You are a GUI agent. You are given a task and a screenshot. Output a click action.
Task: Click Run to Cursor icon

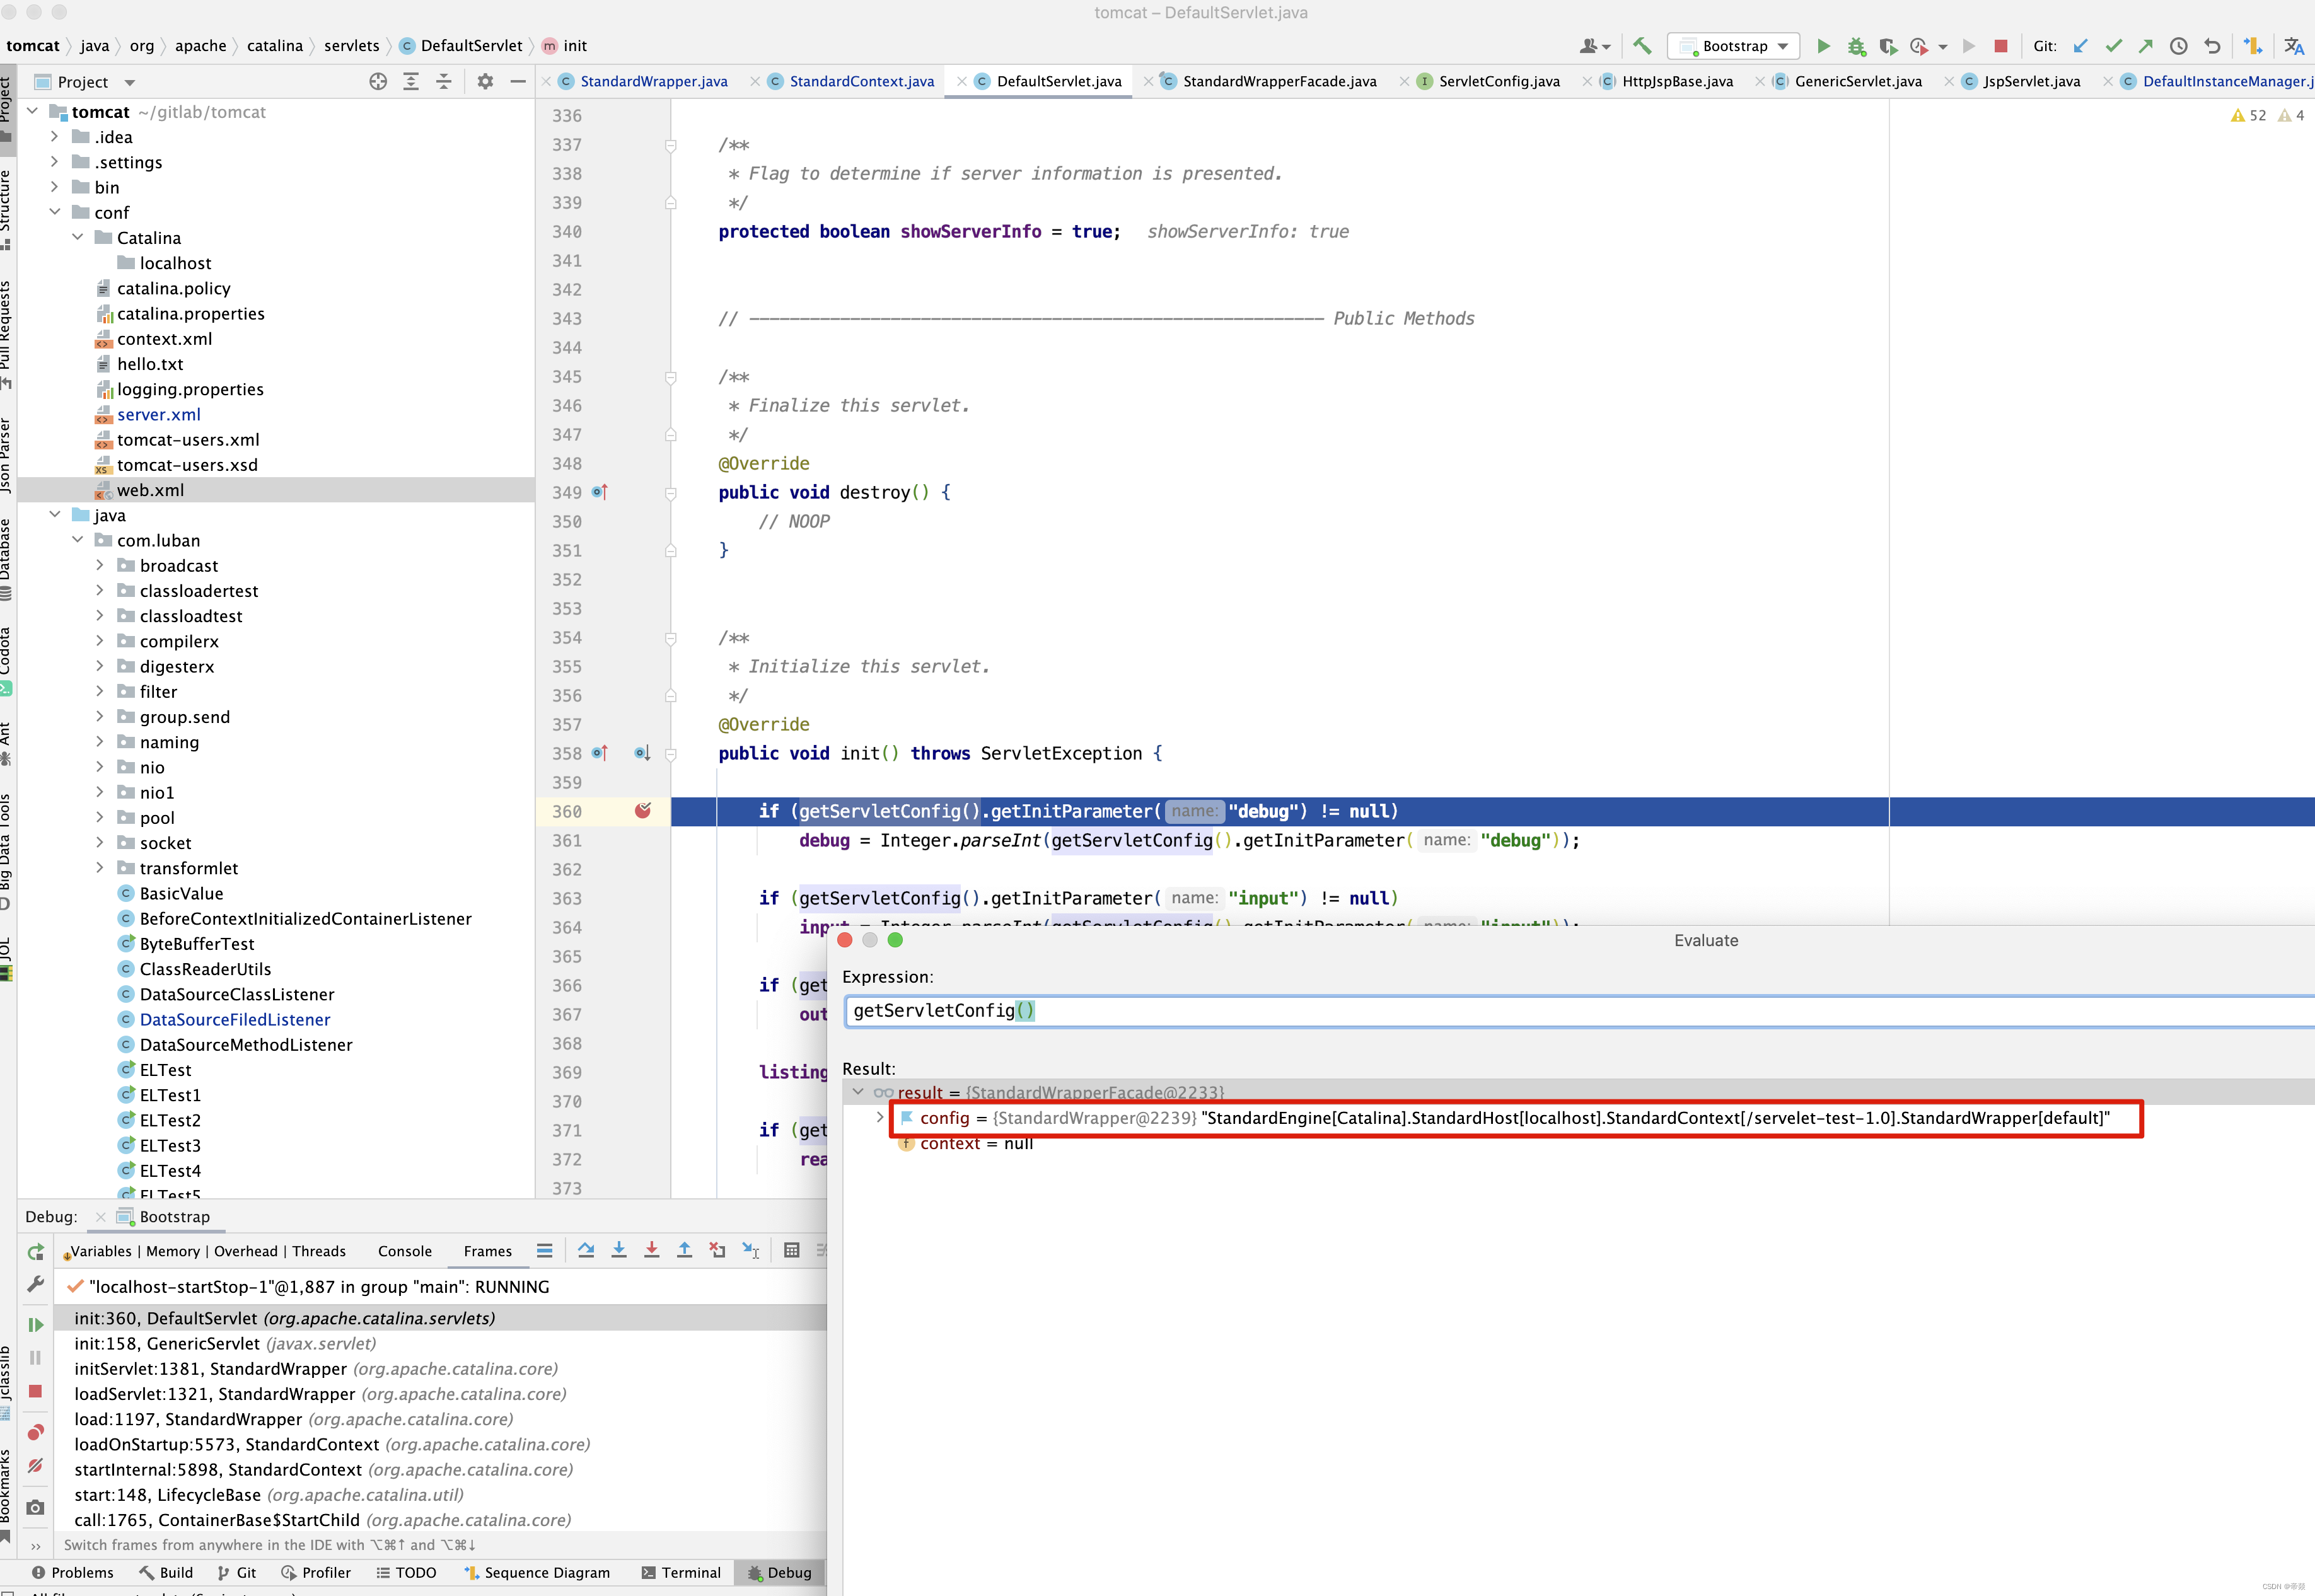[751, 1250]
